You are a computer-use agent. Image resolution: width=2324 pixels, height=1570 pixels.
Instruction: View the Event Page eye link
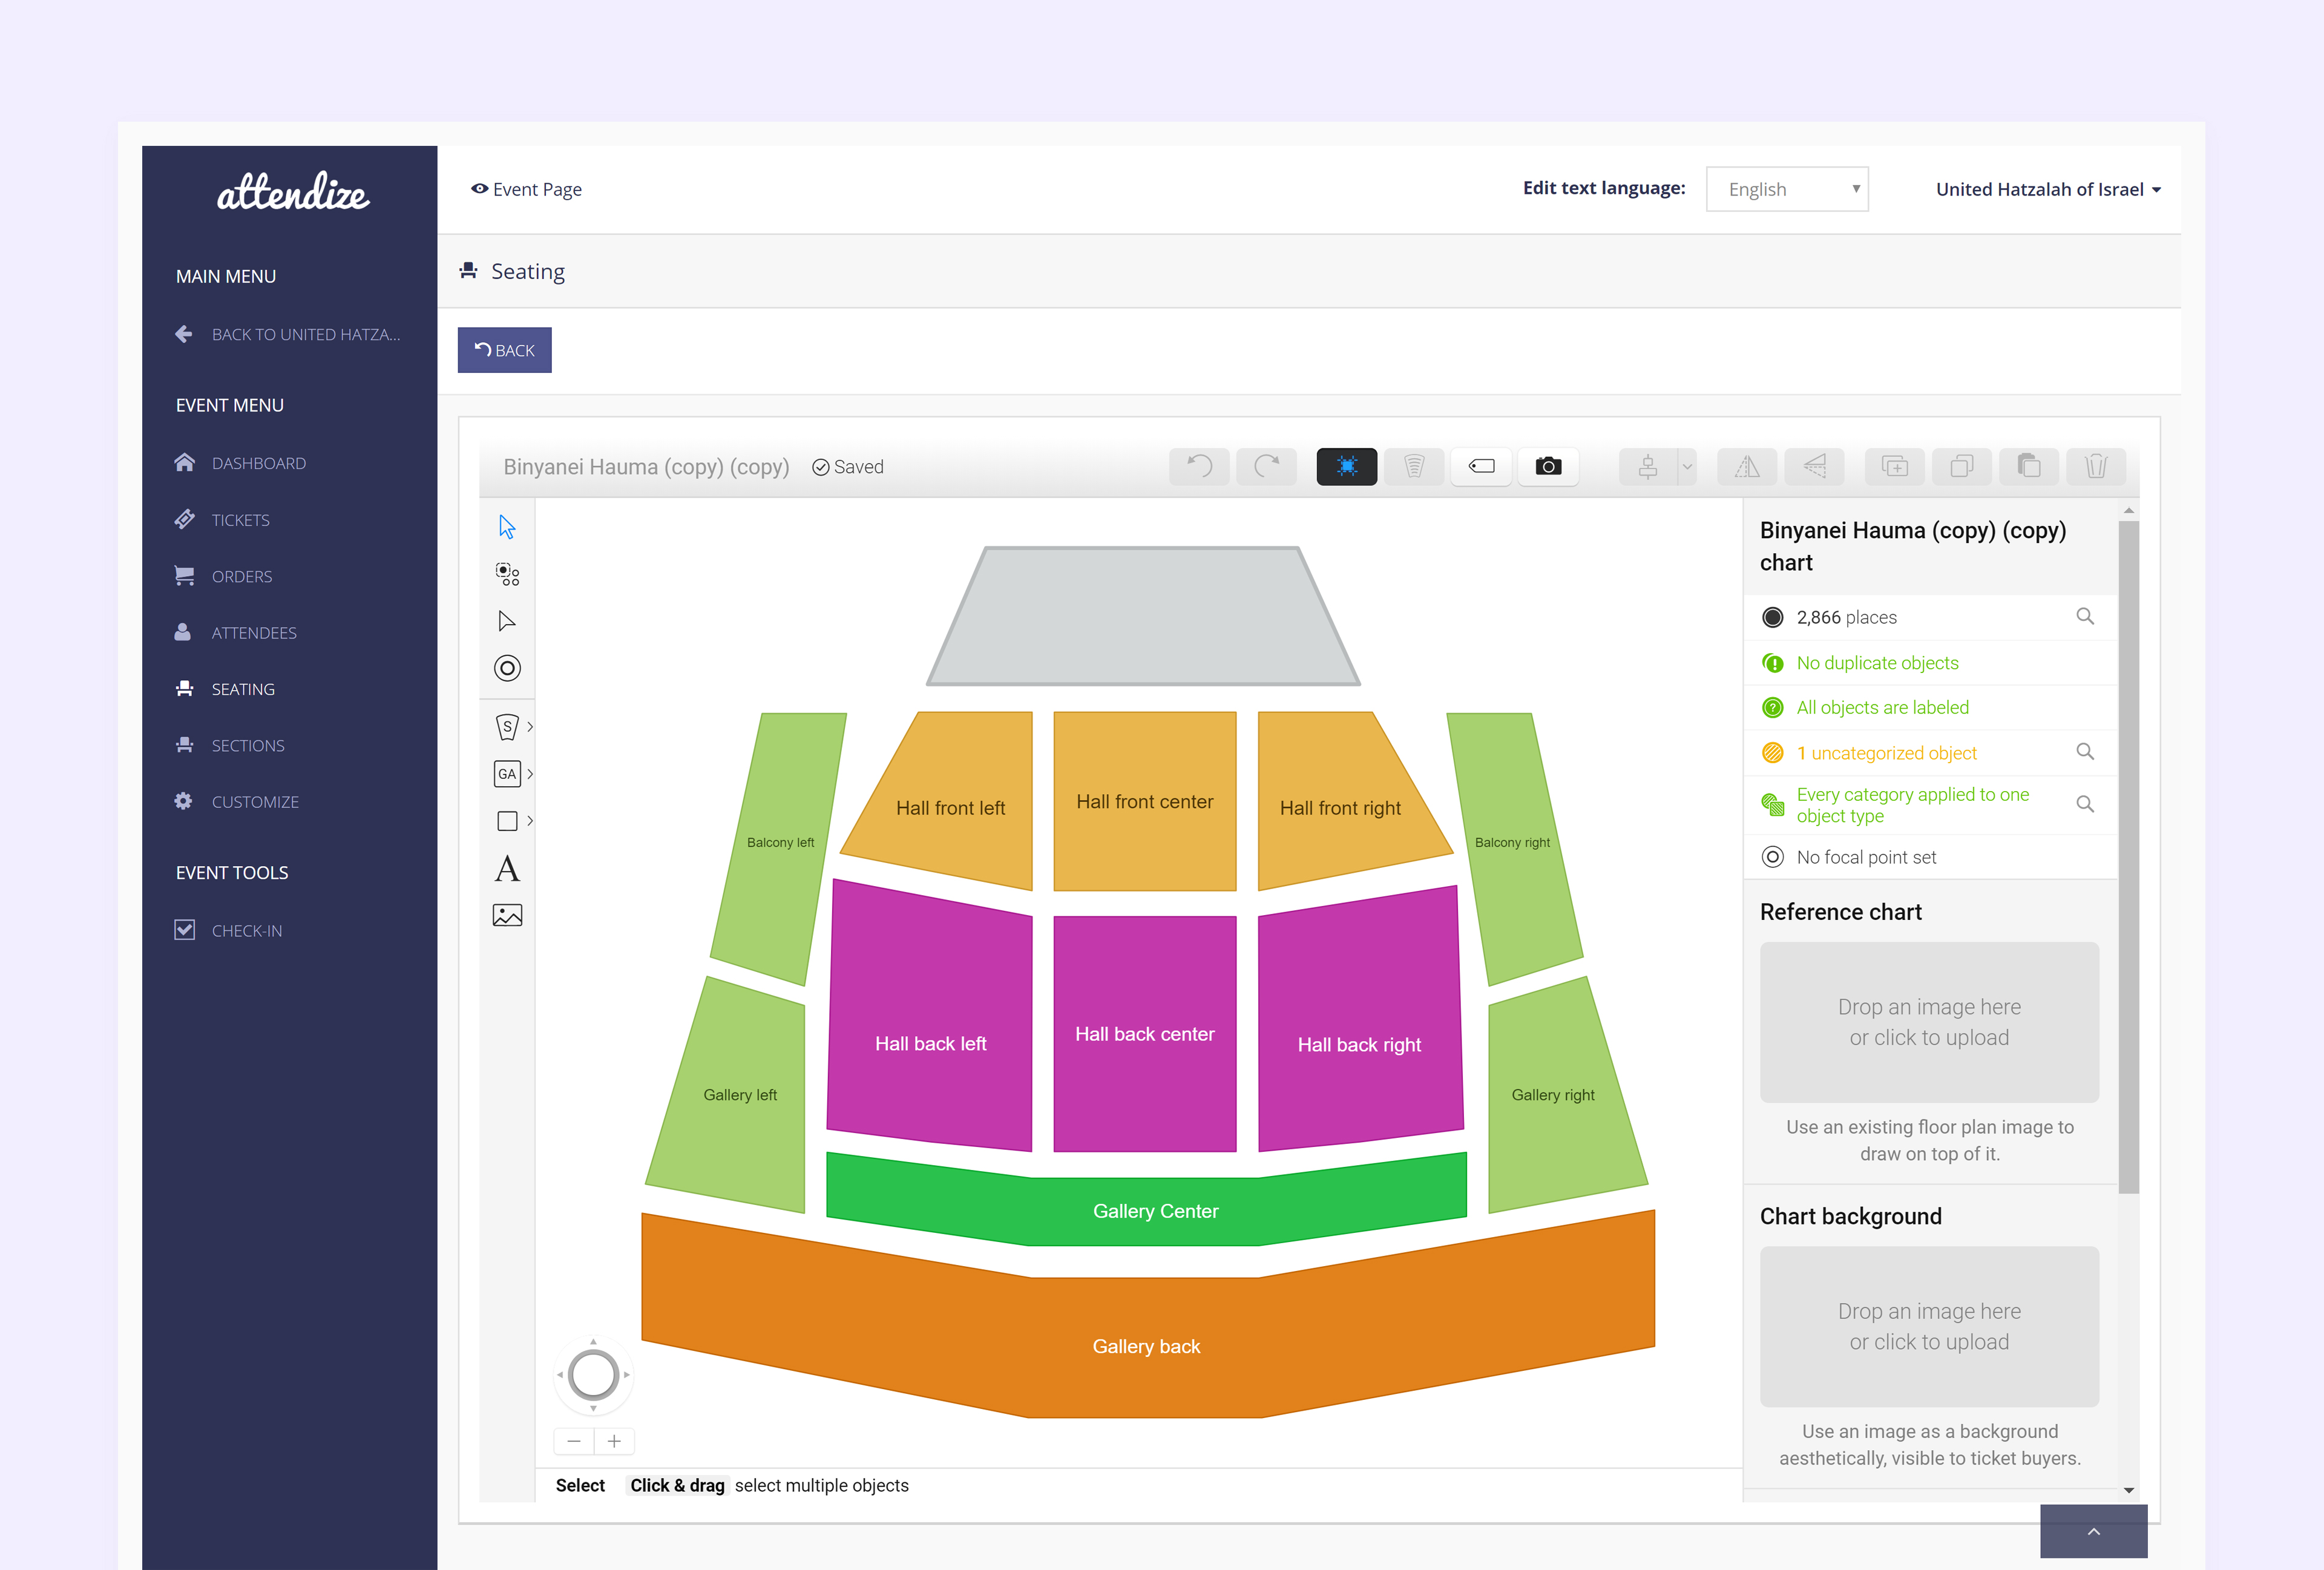click(527, 189)
